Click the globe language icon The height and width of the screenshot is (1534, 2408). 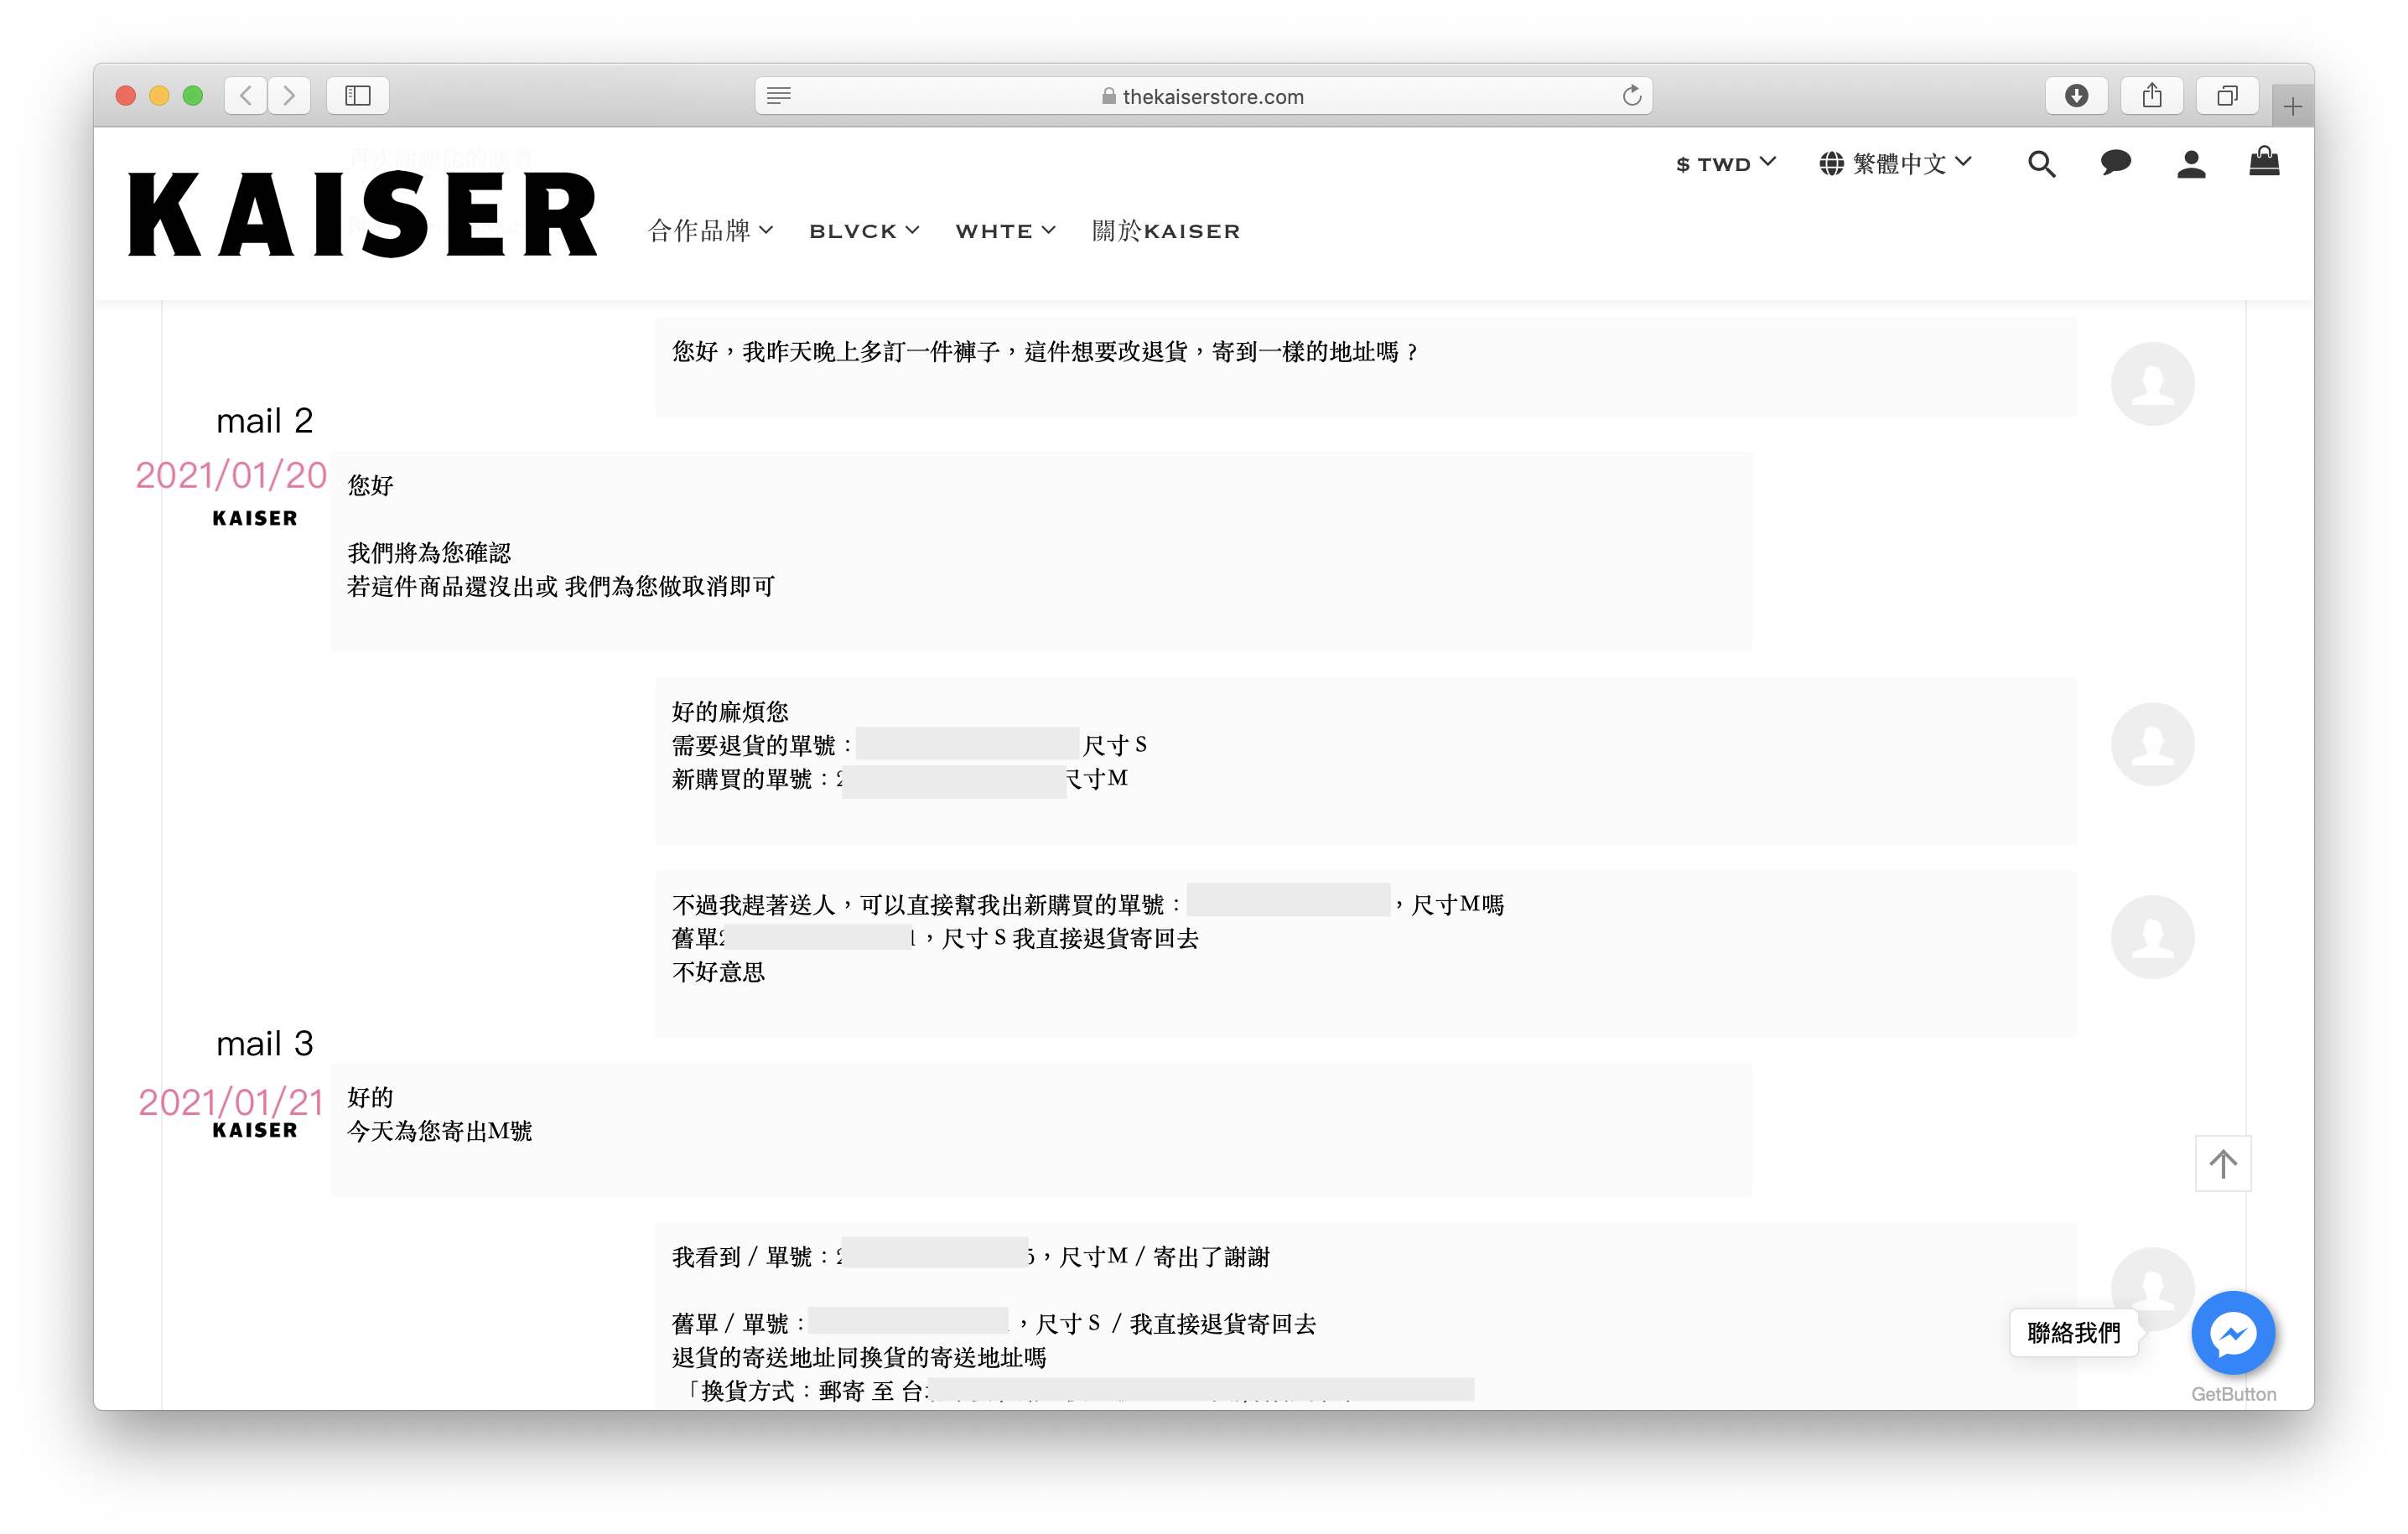1831,163
